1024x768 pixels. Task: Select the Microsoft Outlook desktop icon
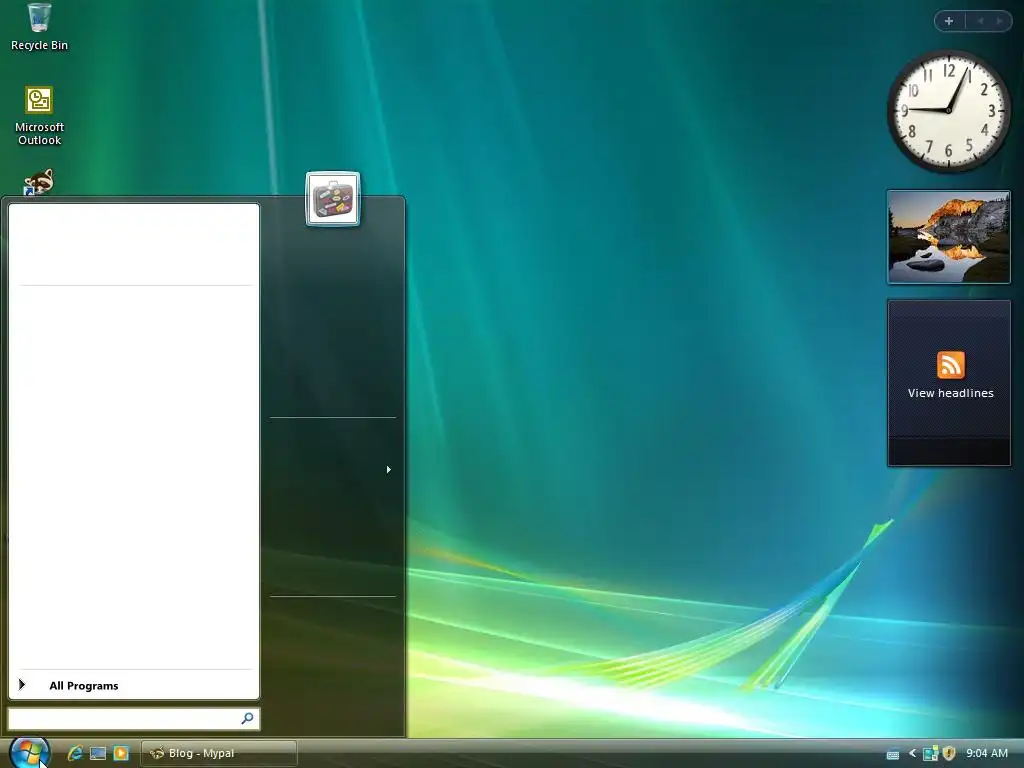(39, 115)
